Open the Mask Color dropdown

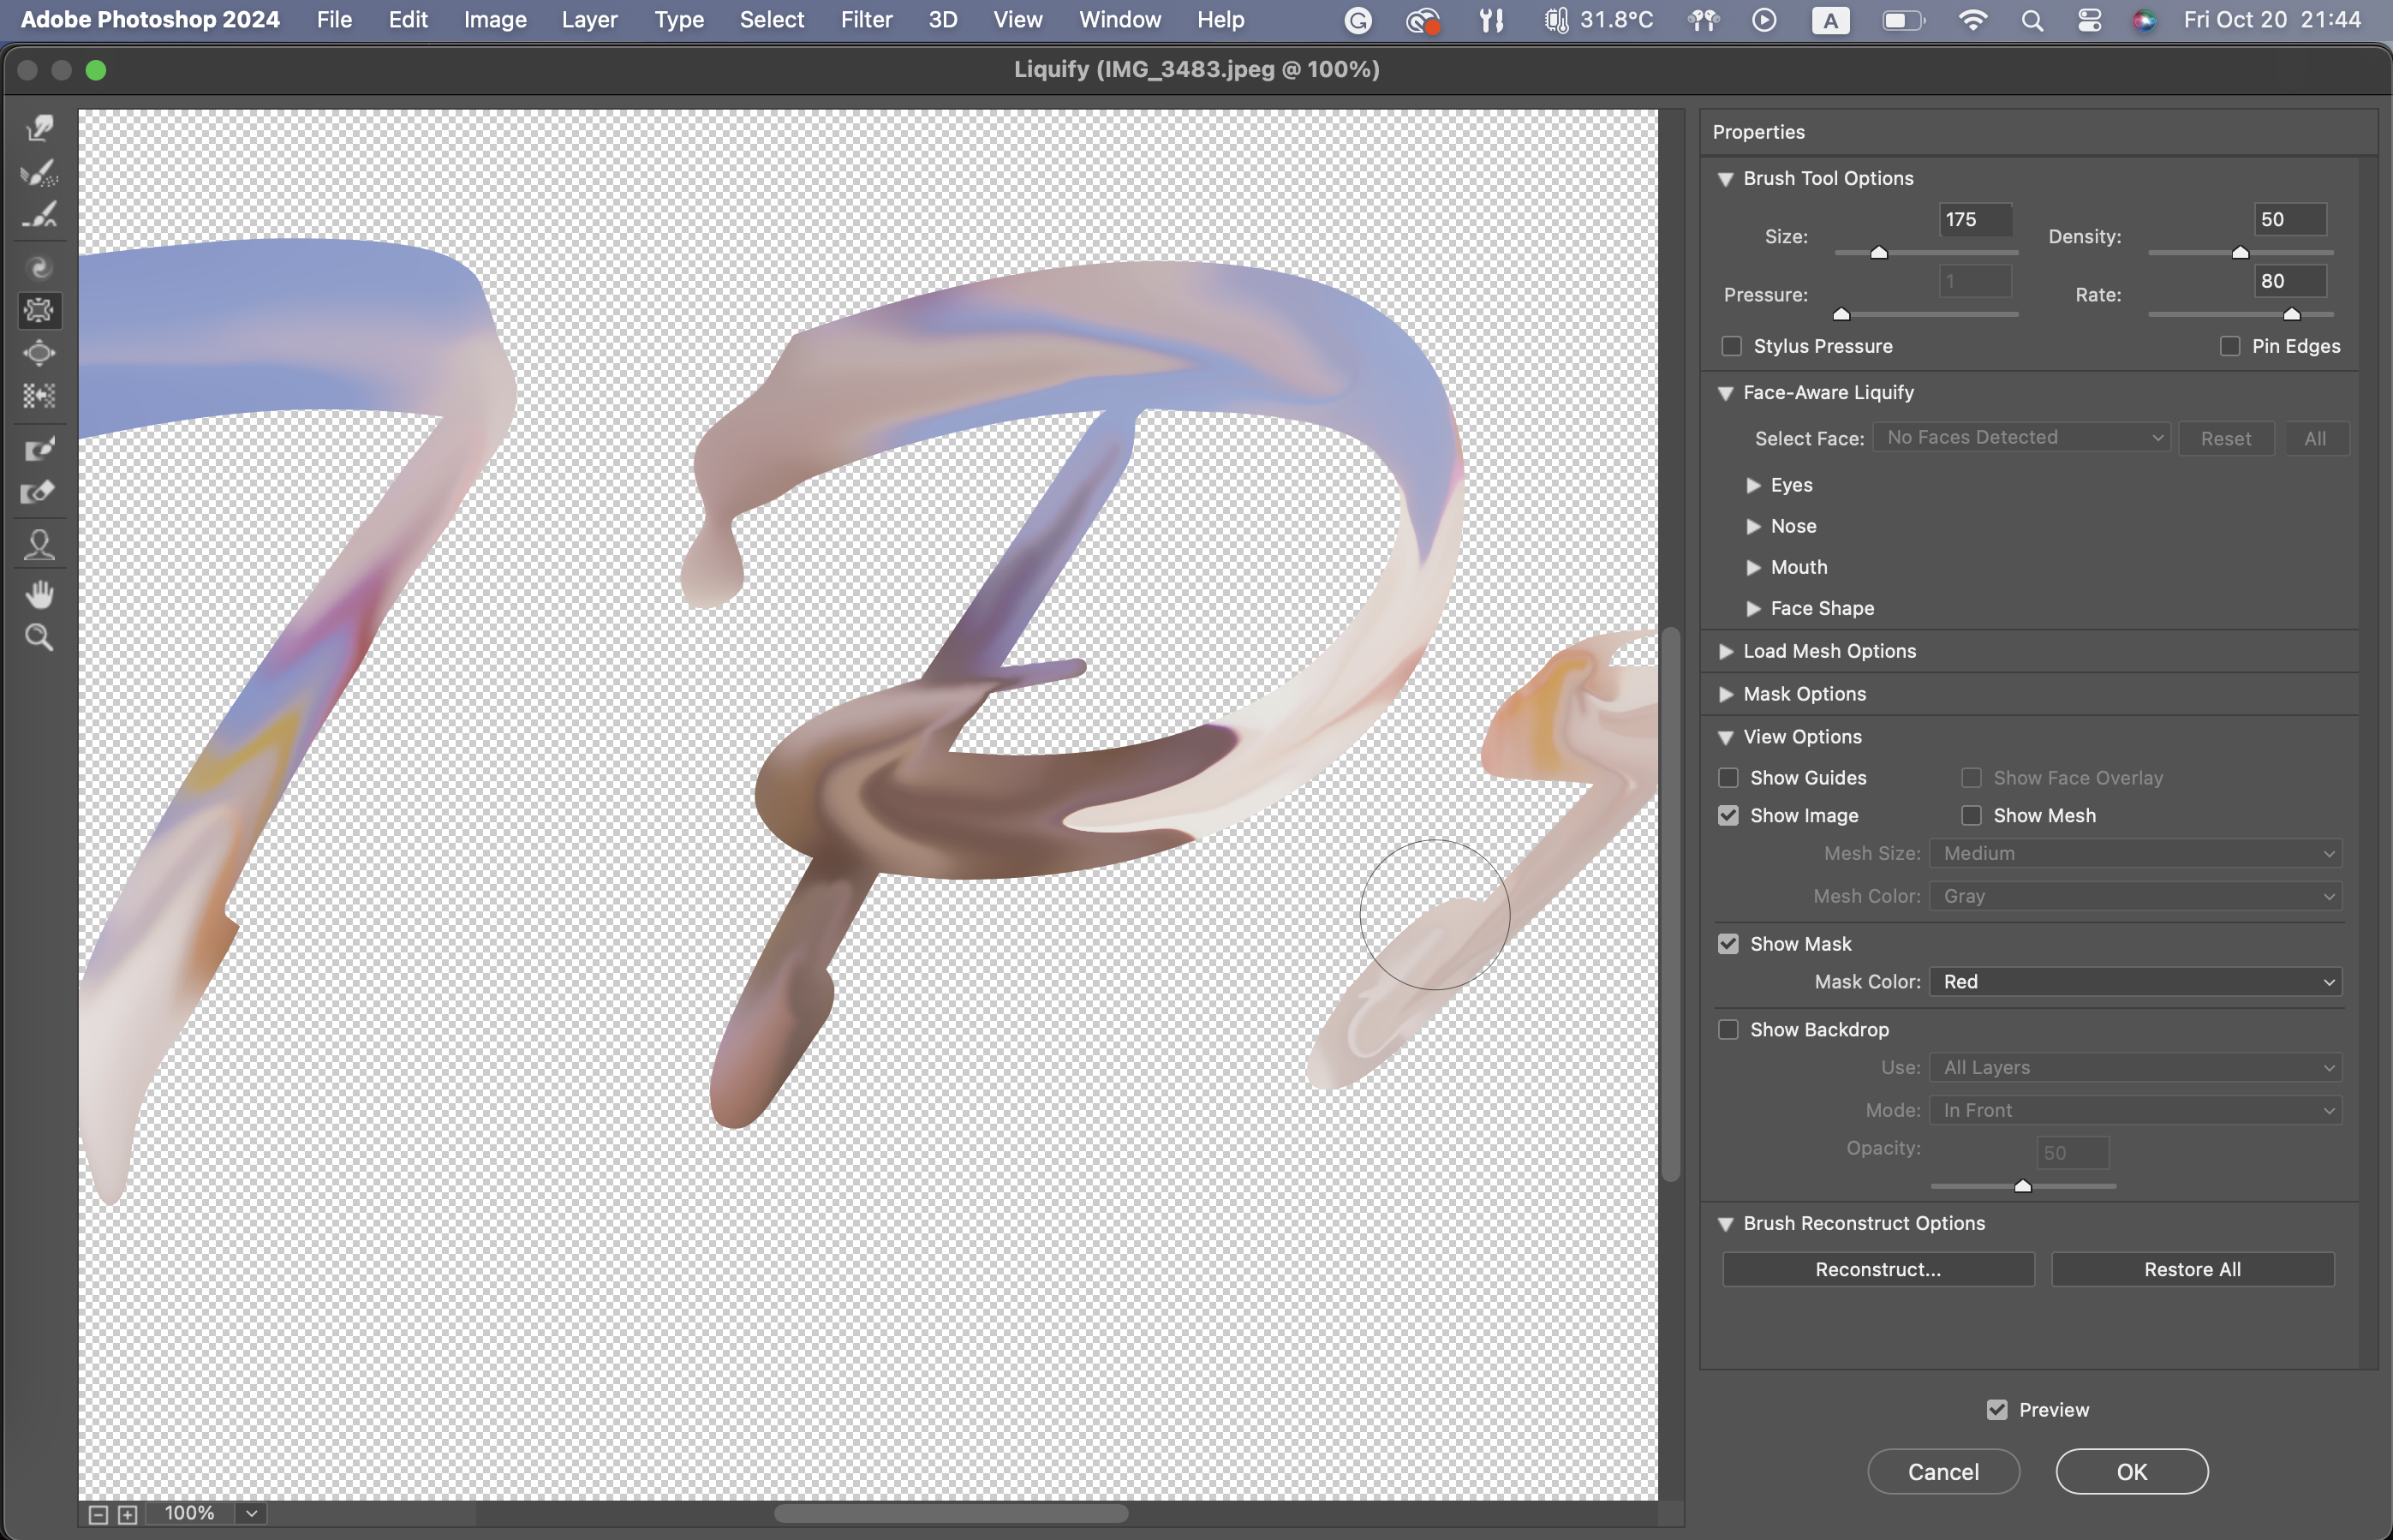pyautogui.click(x=2135, y=982)
